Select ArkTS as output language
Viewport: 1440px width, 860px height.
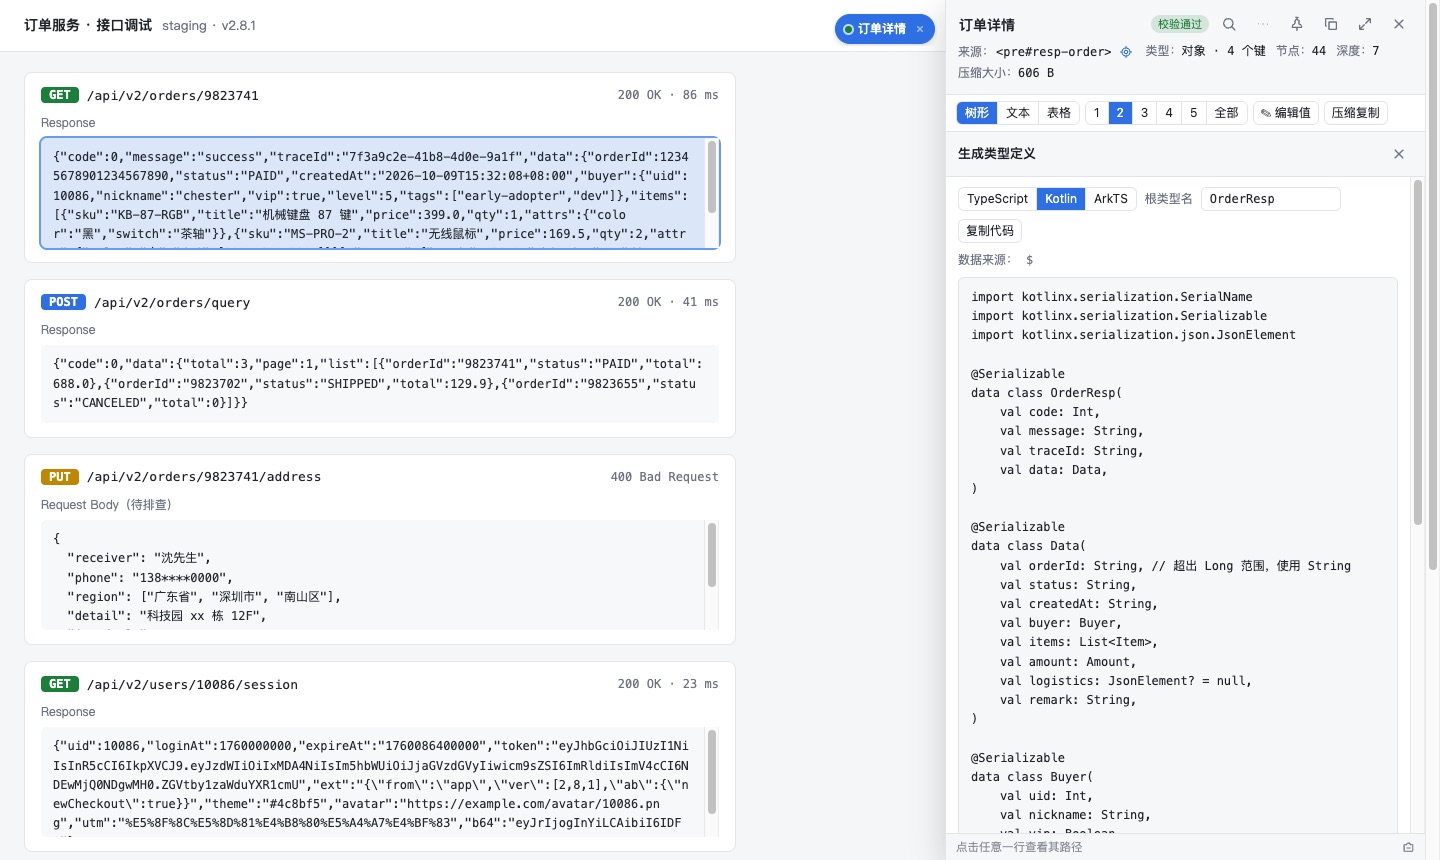[x=1111, y=199]
